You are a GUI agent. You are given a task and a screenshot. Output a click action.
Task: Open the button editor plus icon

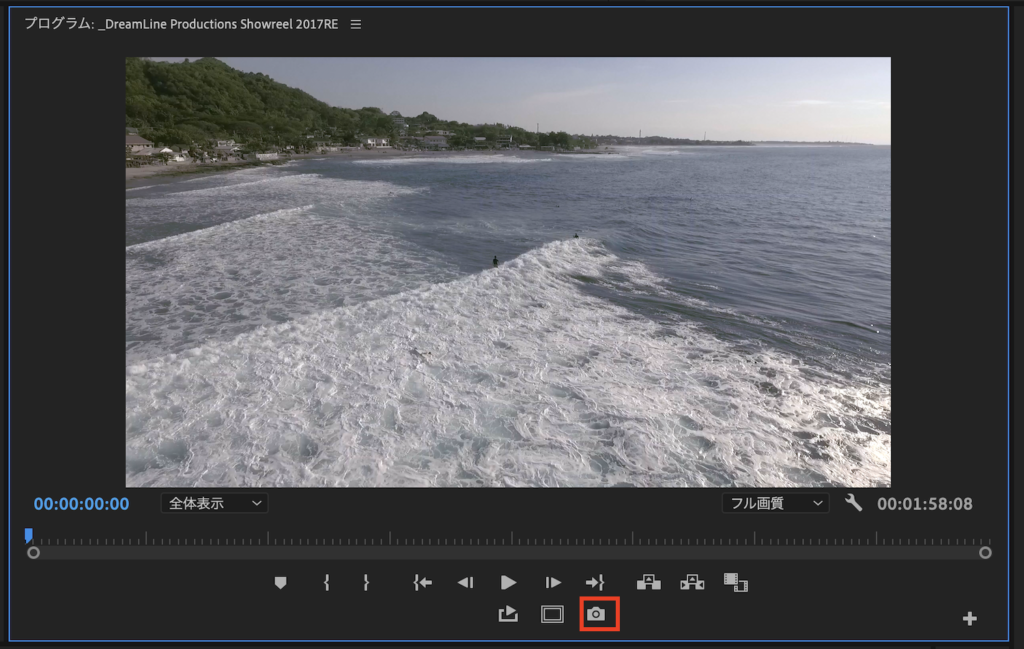point(969,619)
